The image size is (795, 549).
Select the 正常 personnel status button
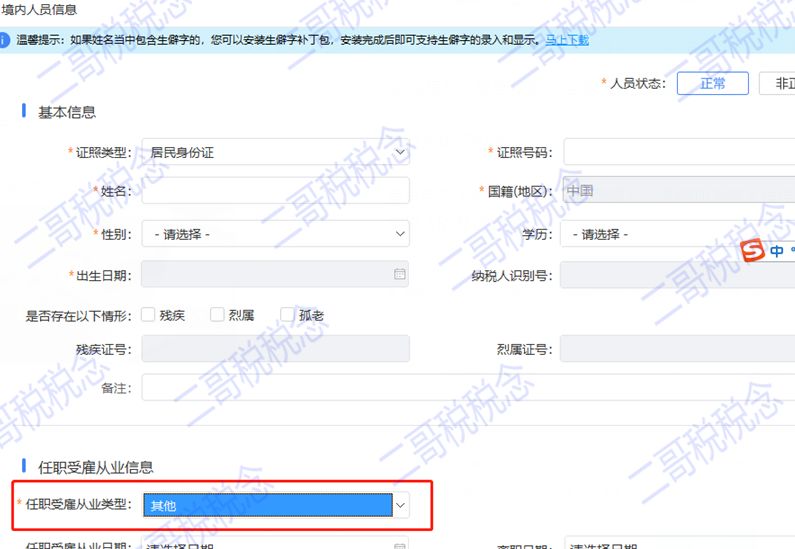(x=712, y=83)
